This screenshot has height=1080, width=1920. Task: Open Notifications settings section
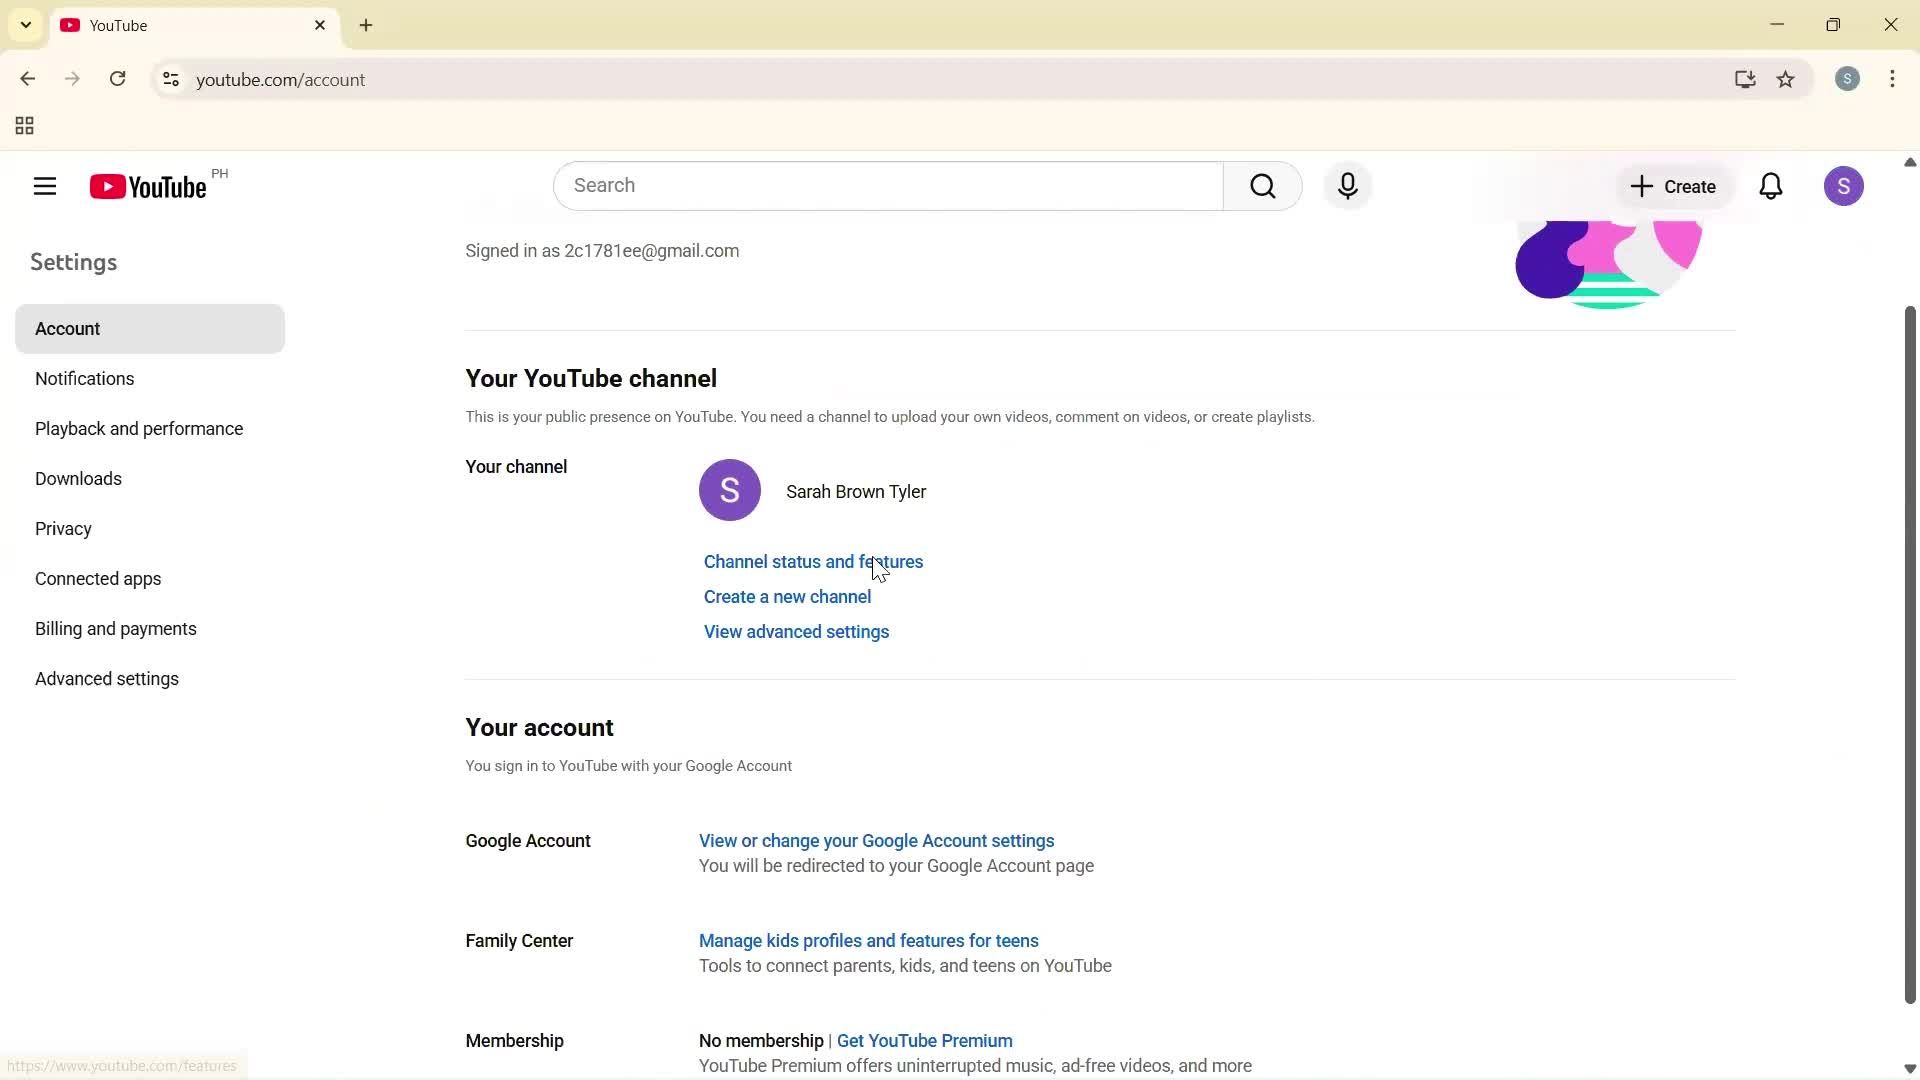(x=84, y=378)
